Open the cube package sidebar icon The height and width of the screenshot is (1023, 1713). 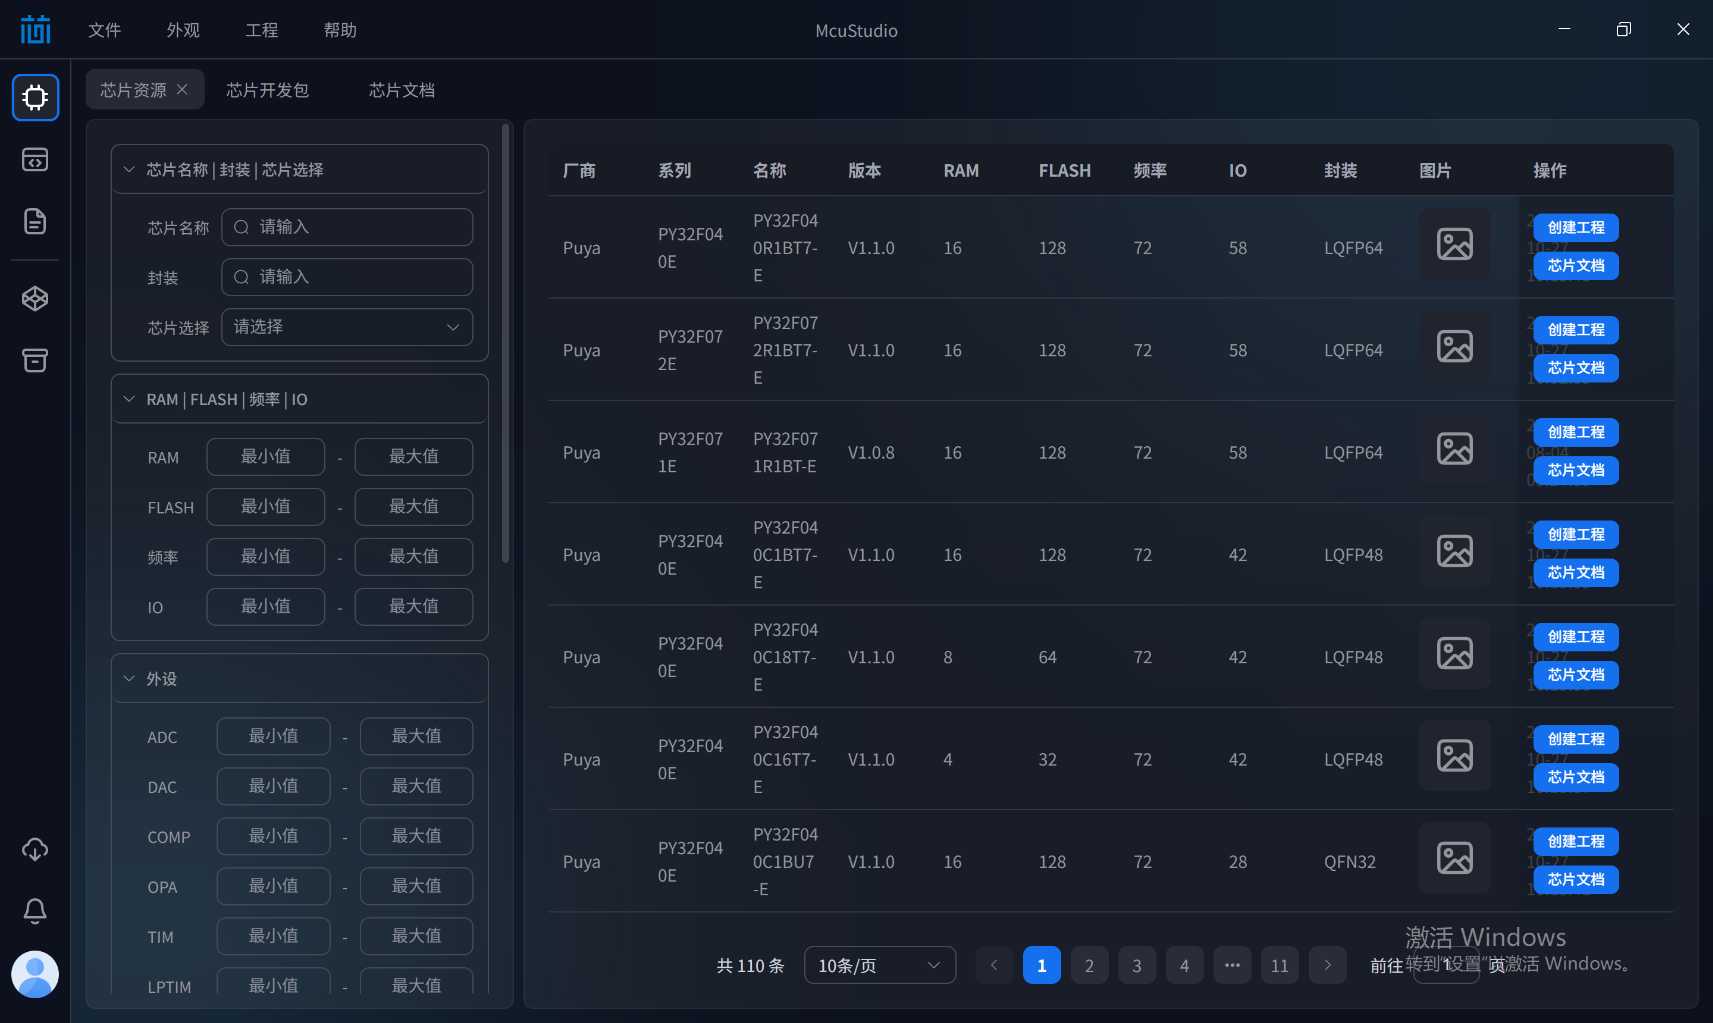click(x=35, y=298)
